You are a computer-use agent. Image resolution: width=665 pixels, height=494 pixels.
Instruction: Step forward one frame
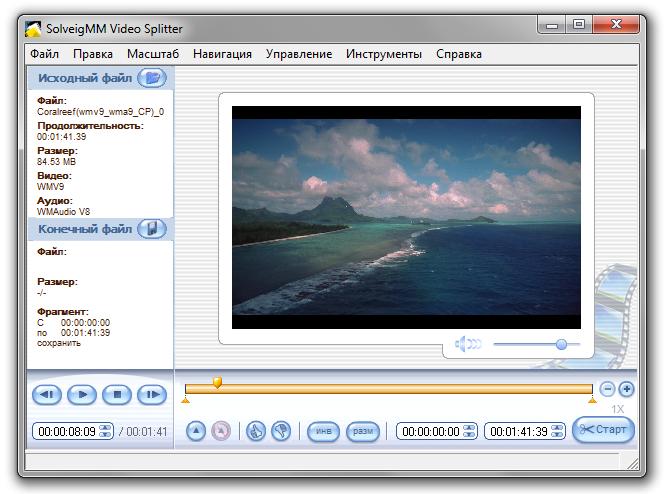pyautogui.click(x=152, y=395)
